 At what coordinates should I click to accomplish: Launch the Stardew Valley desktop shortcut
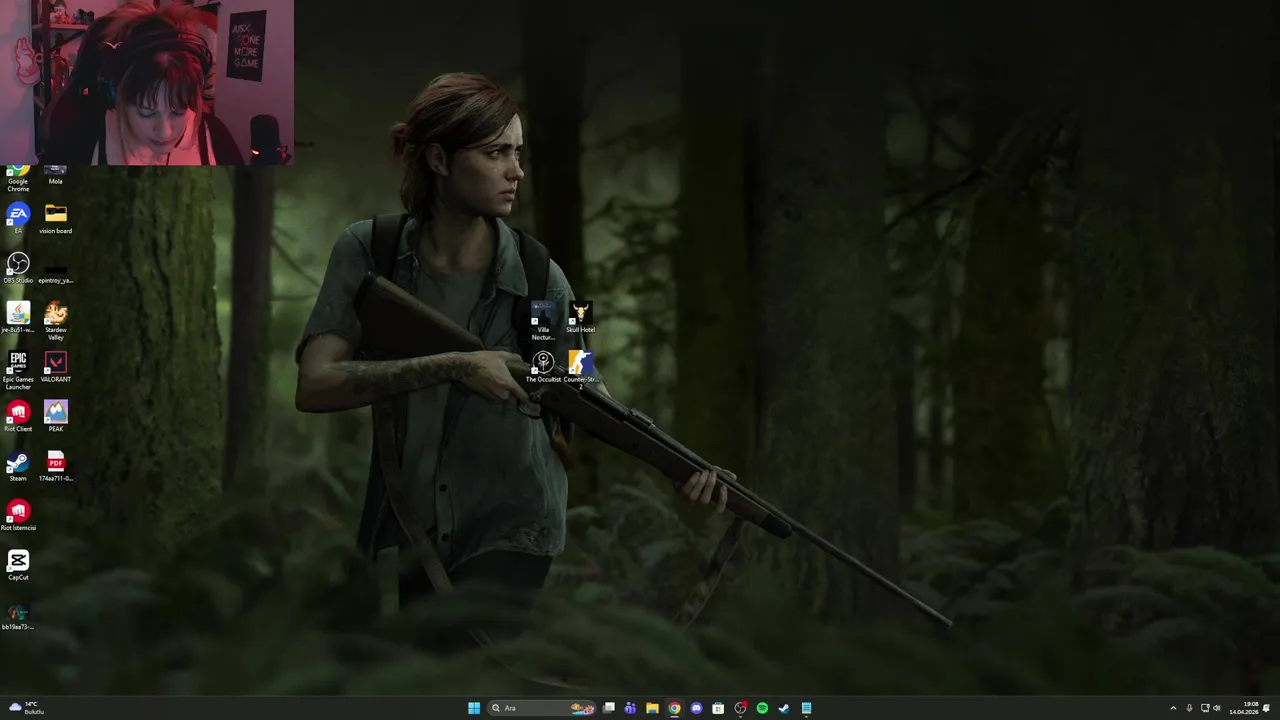(x=55, y=322)
